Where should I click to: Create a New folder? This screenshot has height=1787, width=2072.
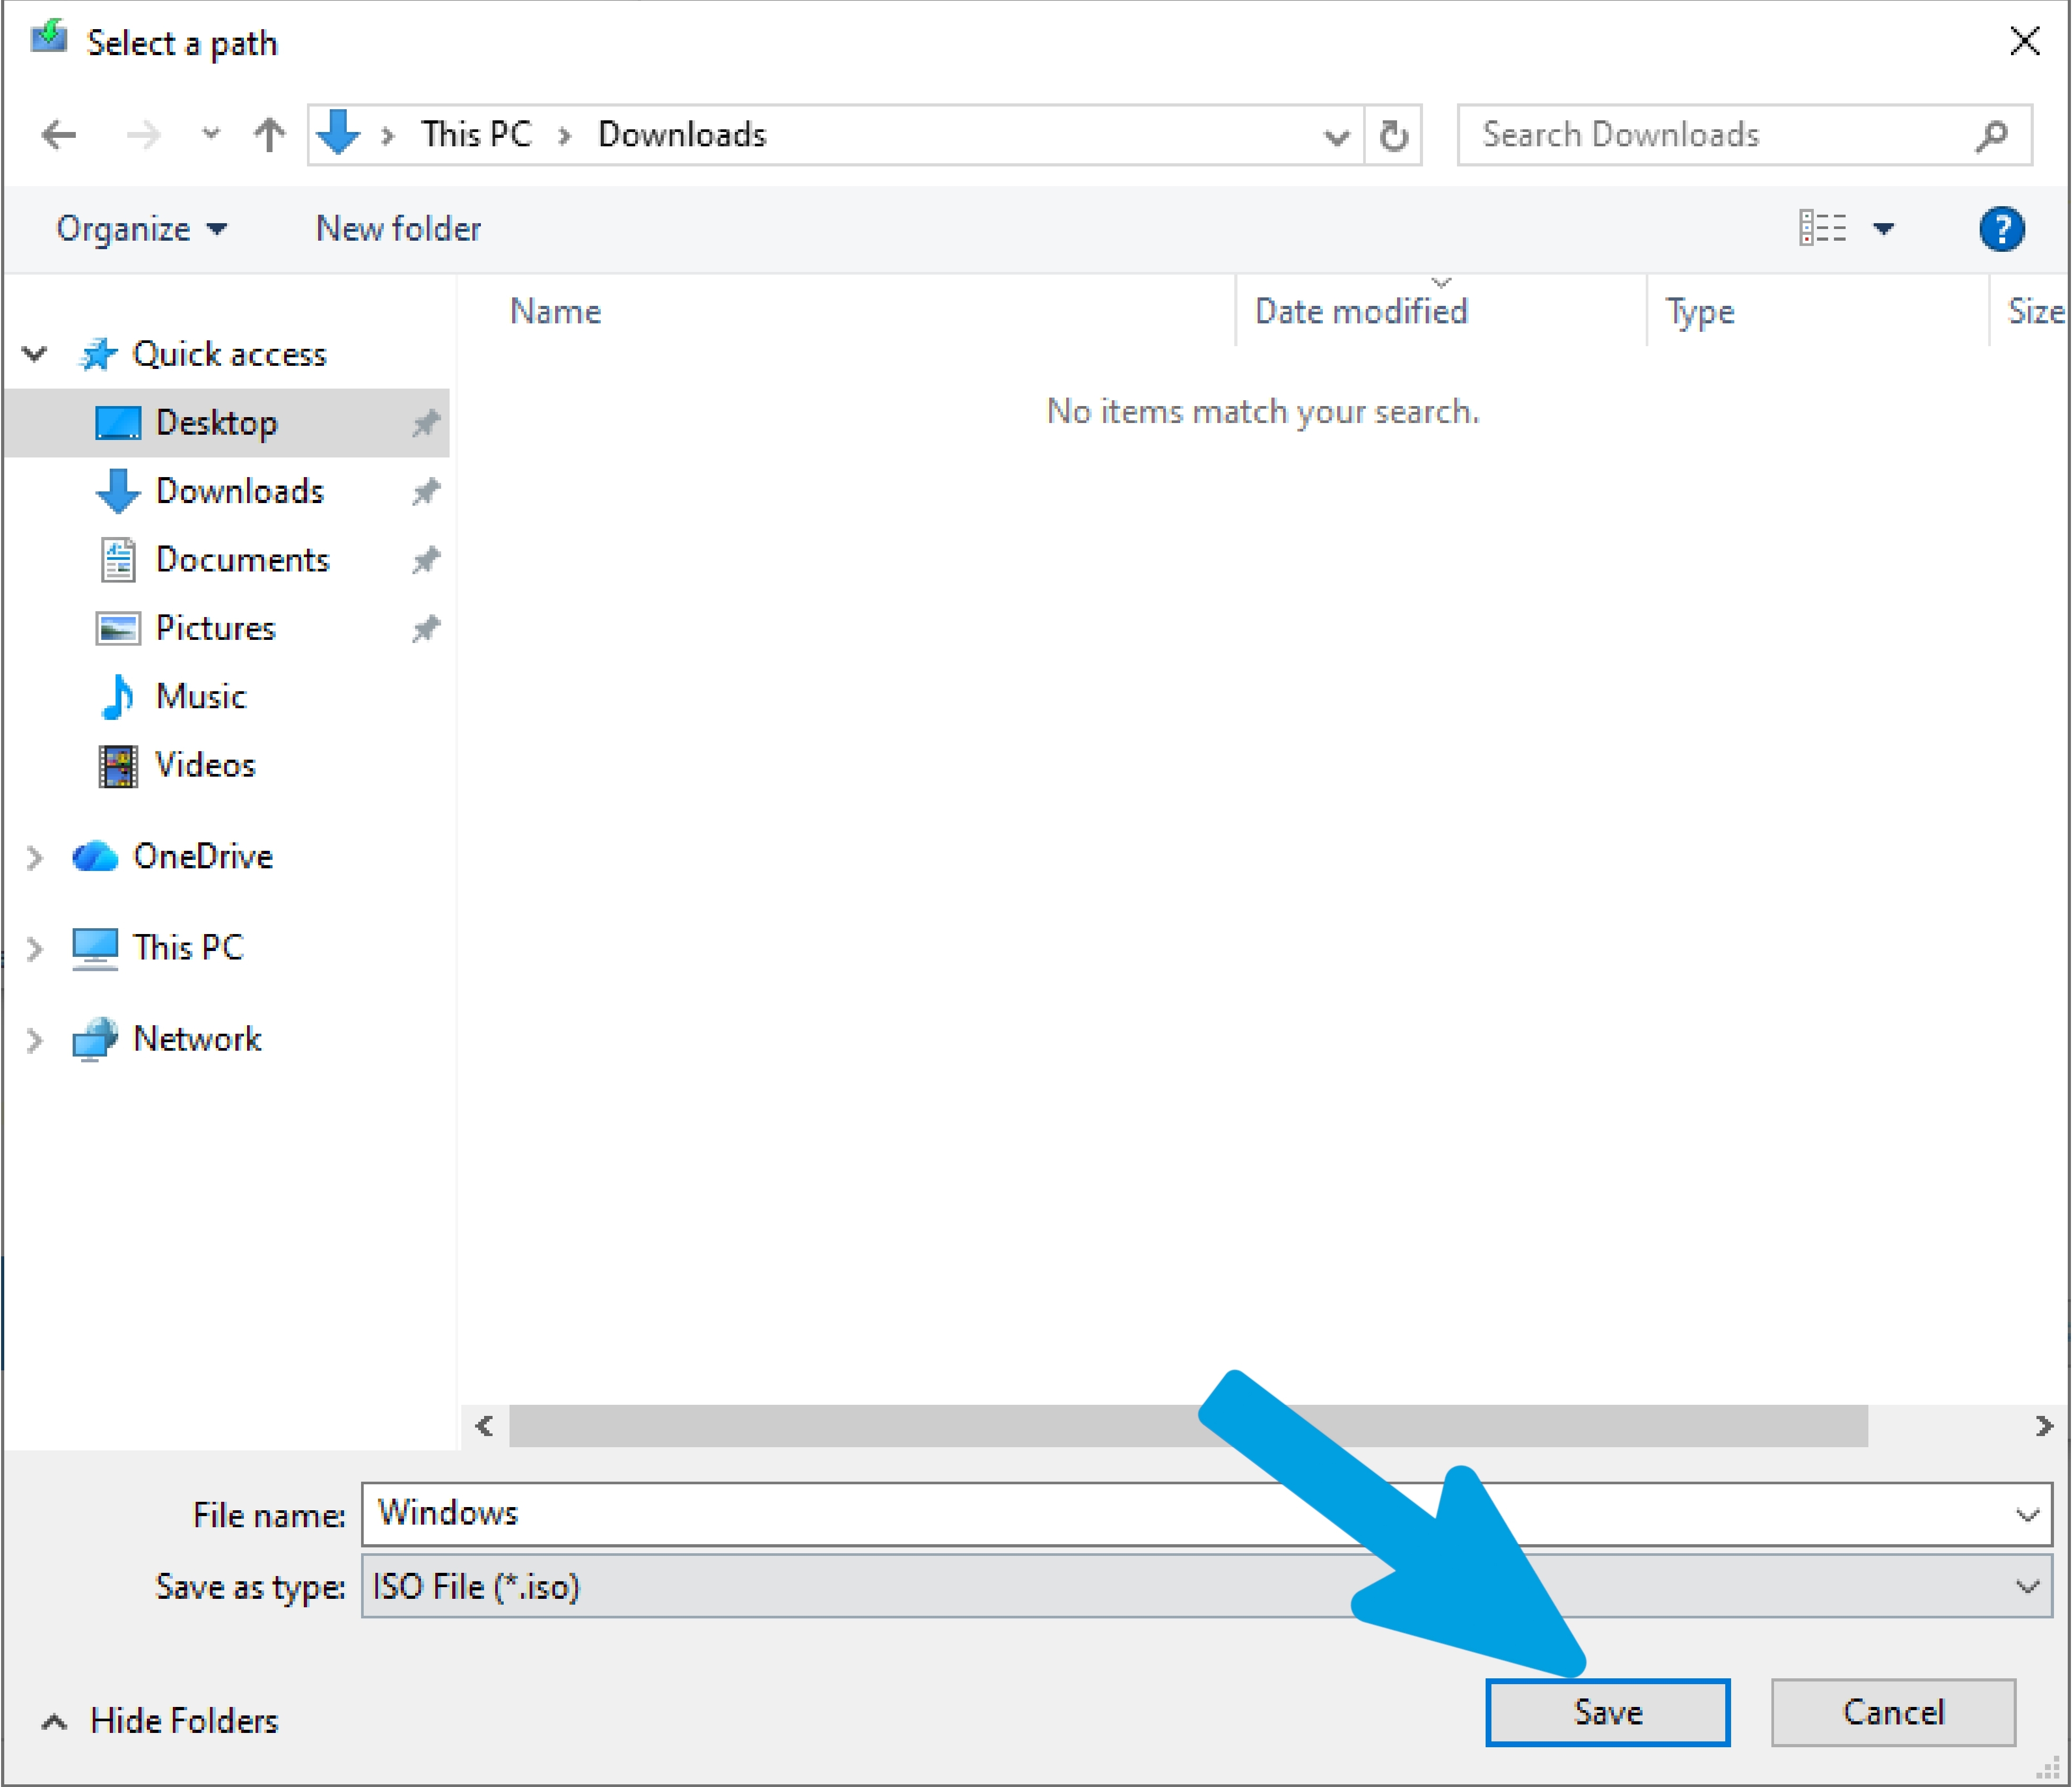(x=398, y=229)
